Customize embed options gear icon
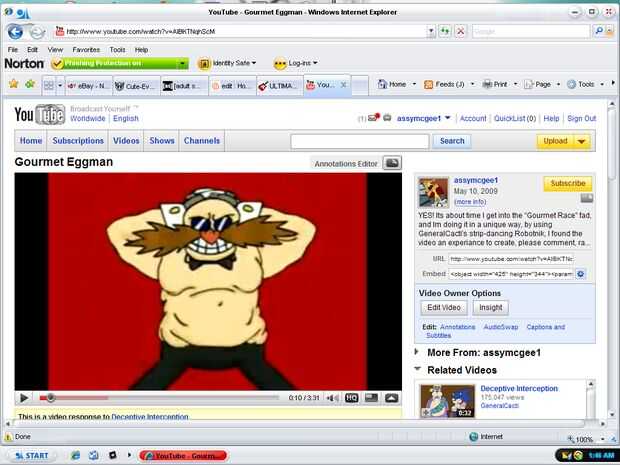 point(580,274)
